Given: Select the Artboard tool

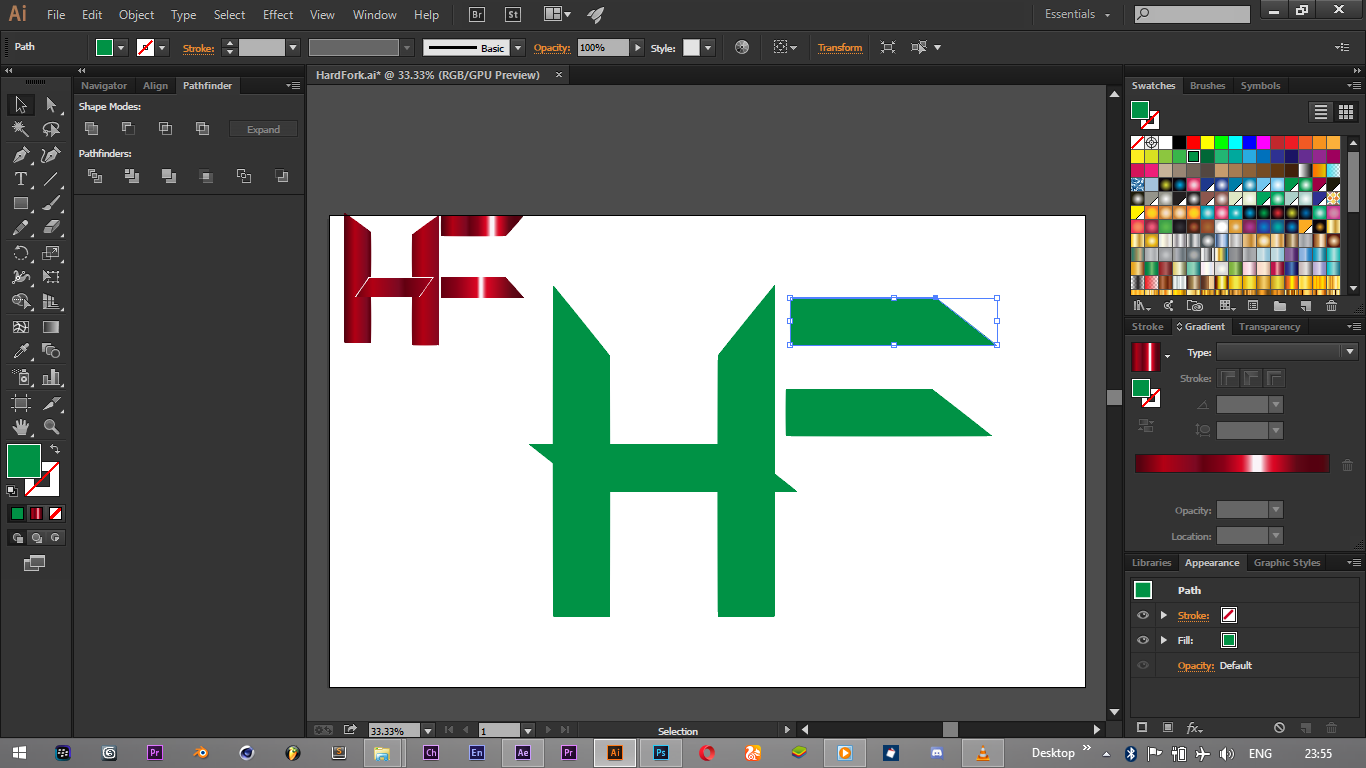Looking at the screenshot, I should (20, 403).
